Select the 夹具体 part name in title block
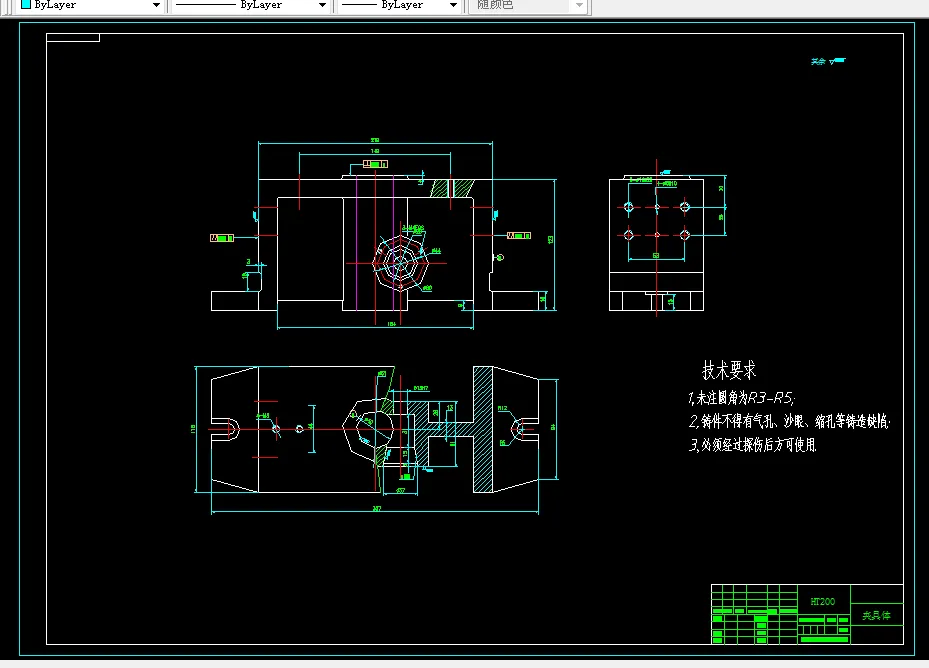The image size is (929, 668). [876, 616]
